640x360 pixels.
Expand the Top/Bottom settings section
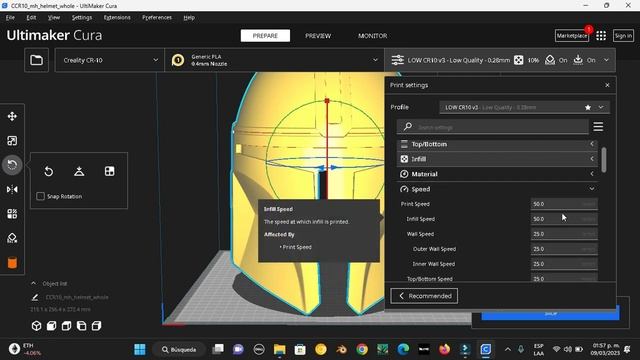click(497, 144)
